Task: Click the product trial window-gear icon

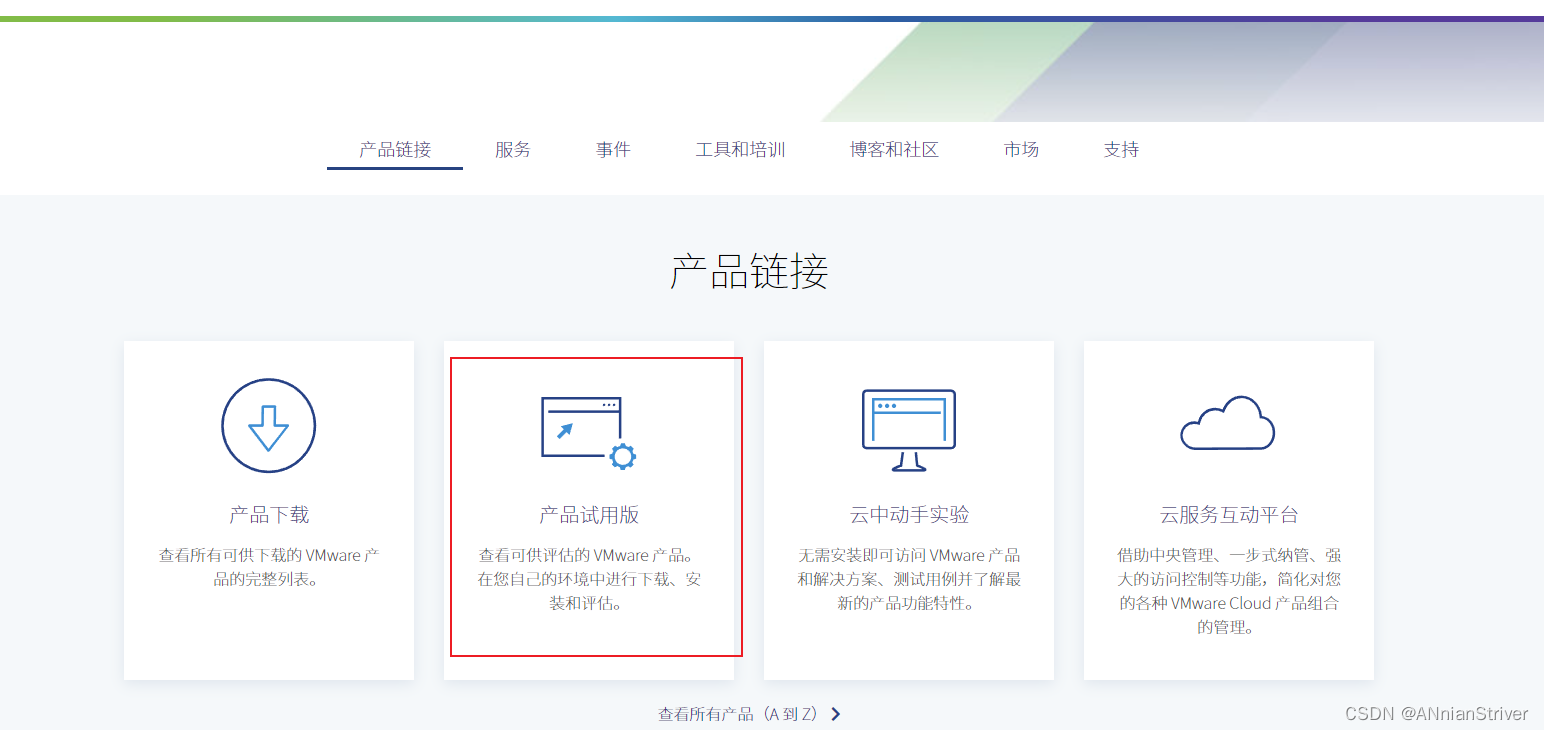Action: coord(588,432)
